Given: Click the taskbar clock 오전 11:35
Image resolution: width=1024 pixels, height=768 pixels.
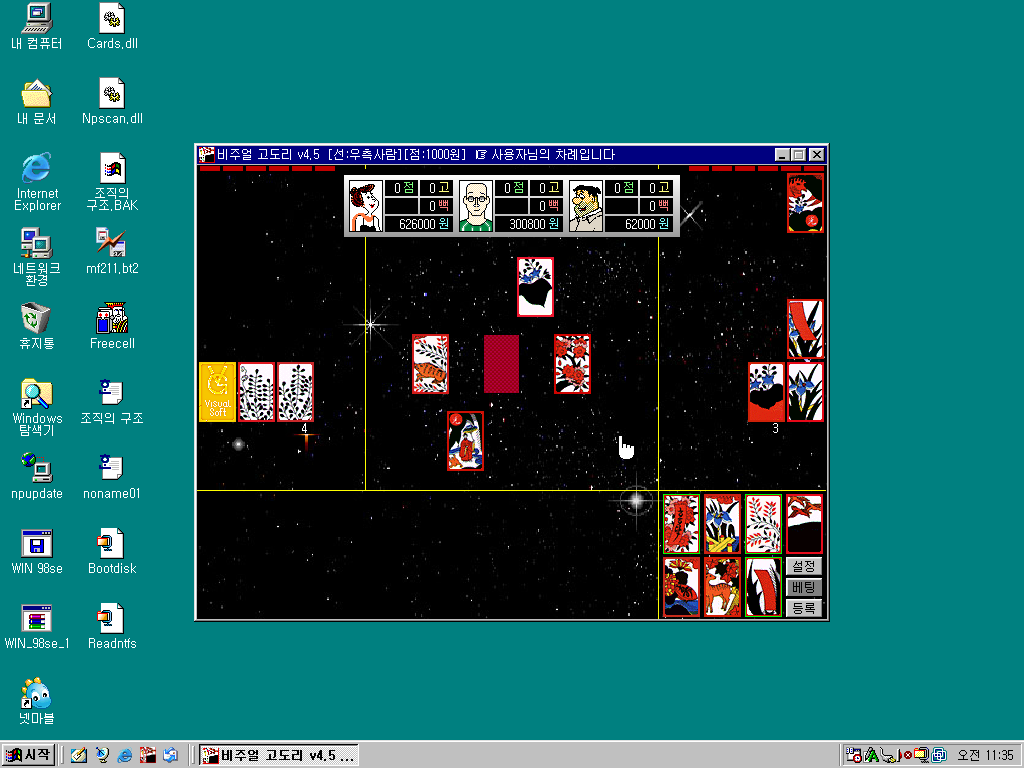Looking at the screenshot, I should pos(985,756).
